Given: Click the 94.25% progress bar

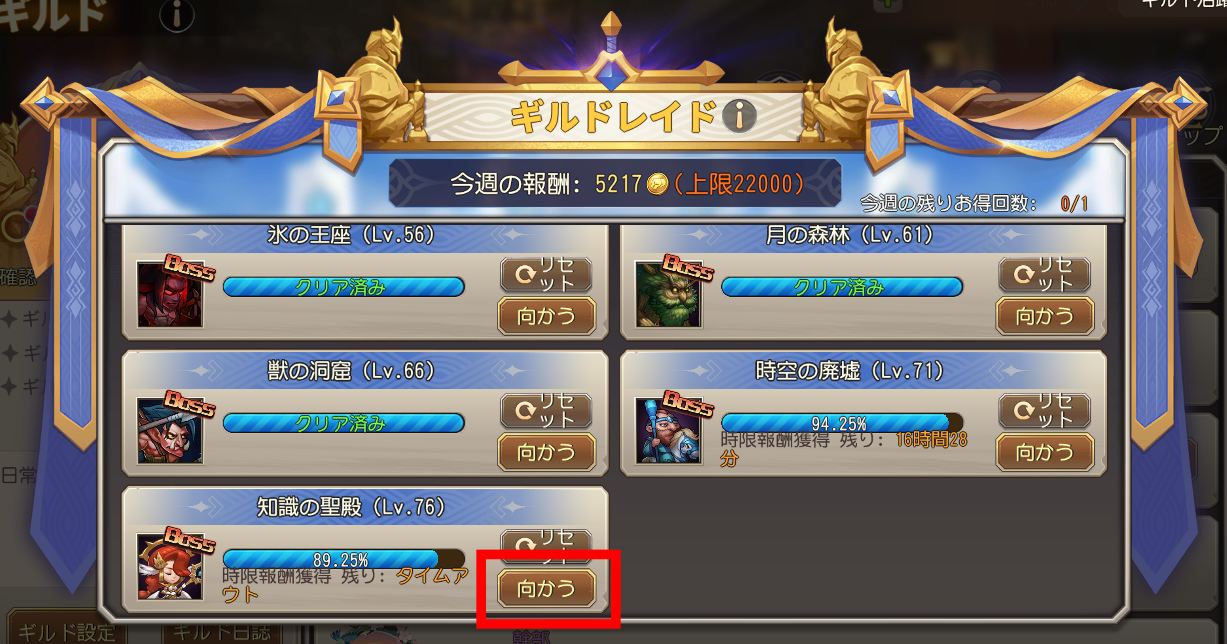Looking at the screenshot, I should [x=842, y=423].
